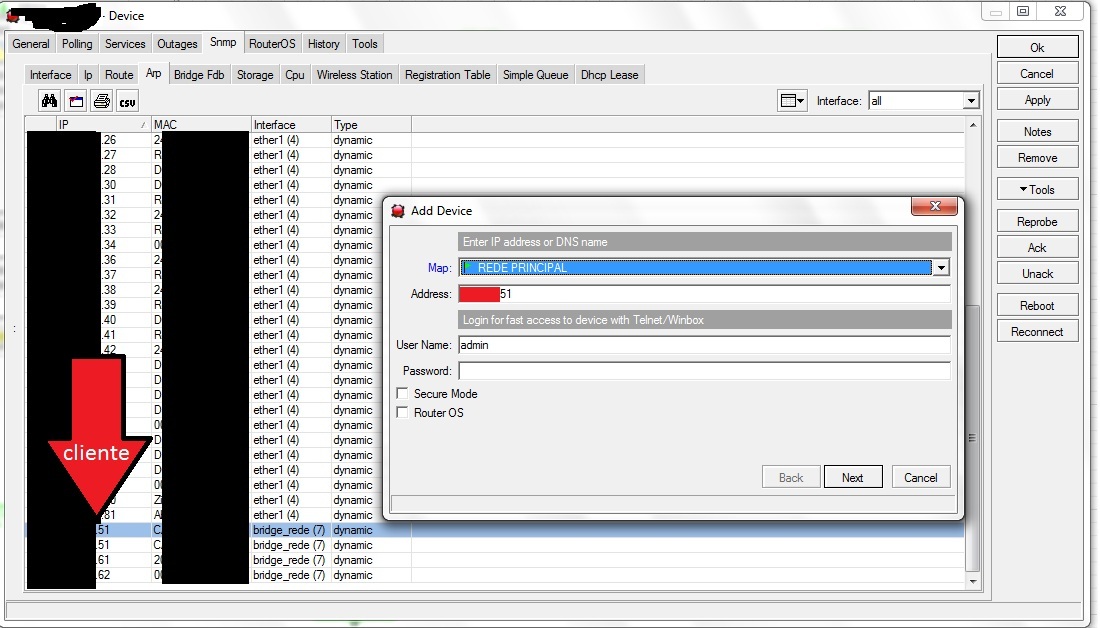This screenshot has height=628, width=1100.
Task: Open the Polling tab
Action: 77,44
